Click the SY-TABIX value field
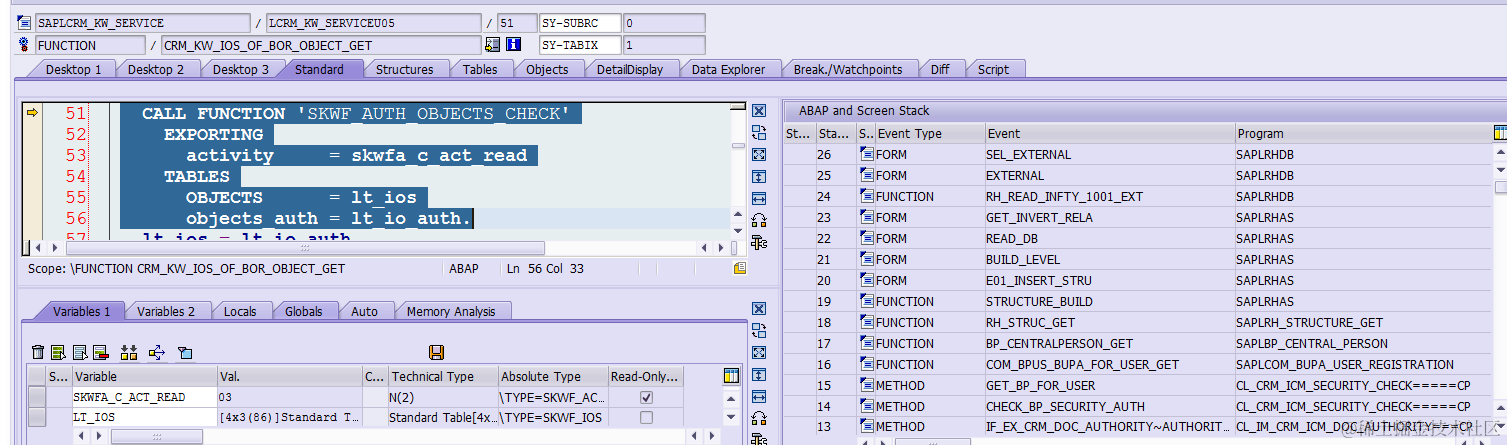1507x445 pixels. click(x=663, y=45)
